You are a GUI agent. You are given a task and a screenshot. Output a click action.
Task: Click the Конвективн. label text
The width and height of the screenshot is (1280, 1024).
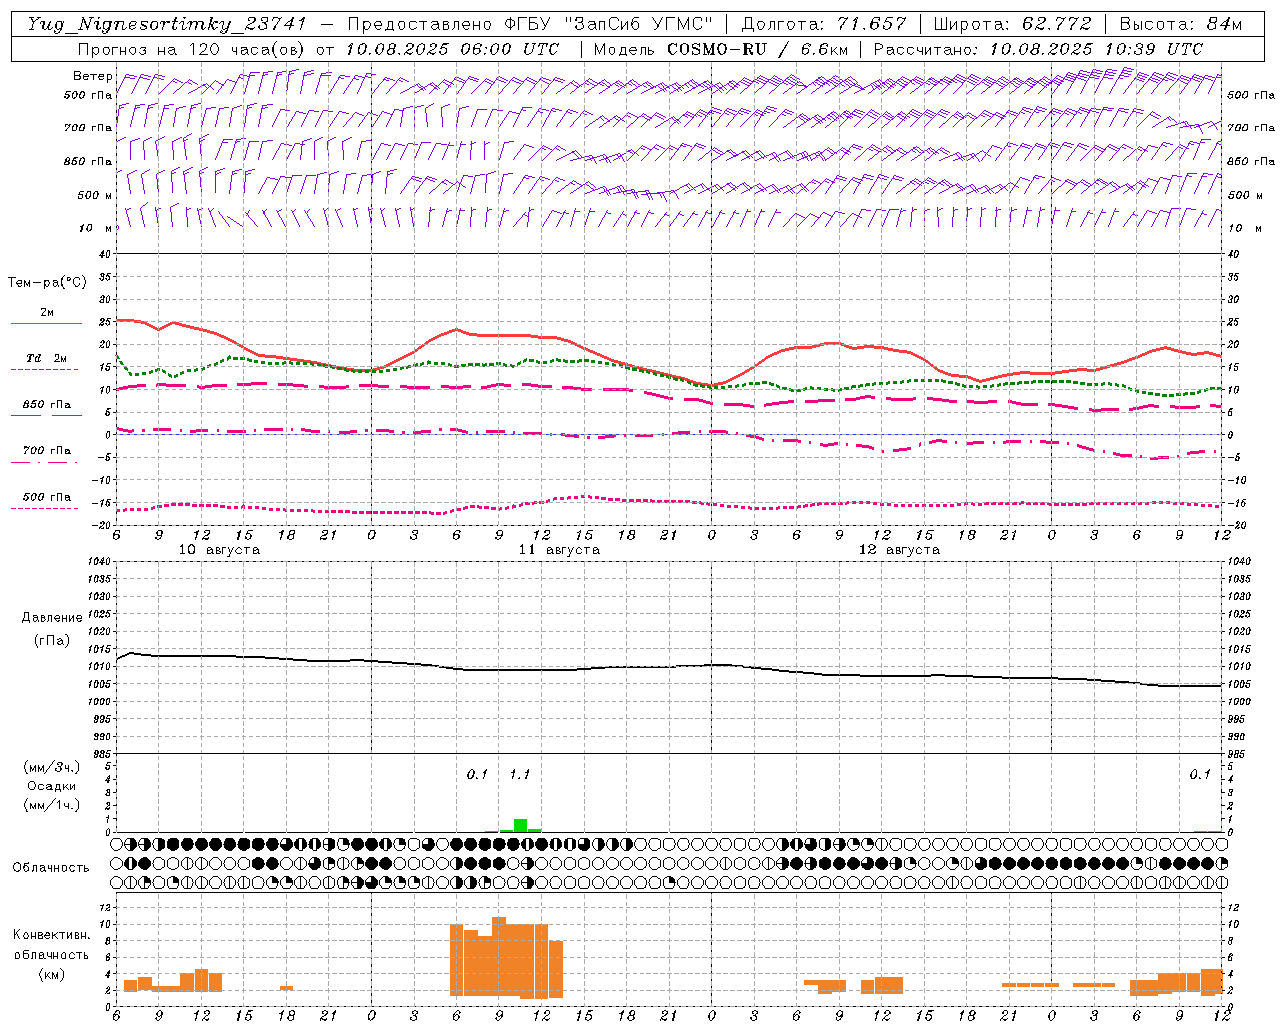(x=51, y=935)
